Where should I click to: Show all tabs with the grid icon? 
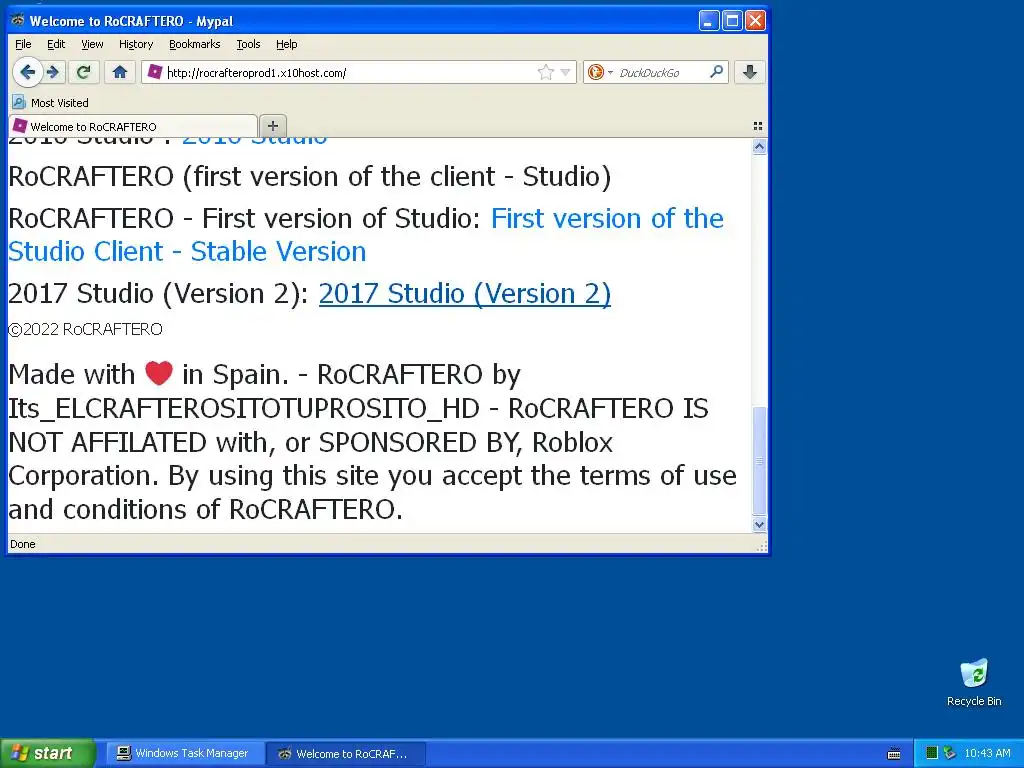tap(758, 126)
